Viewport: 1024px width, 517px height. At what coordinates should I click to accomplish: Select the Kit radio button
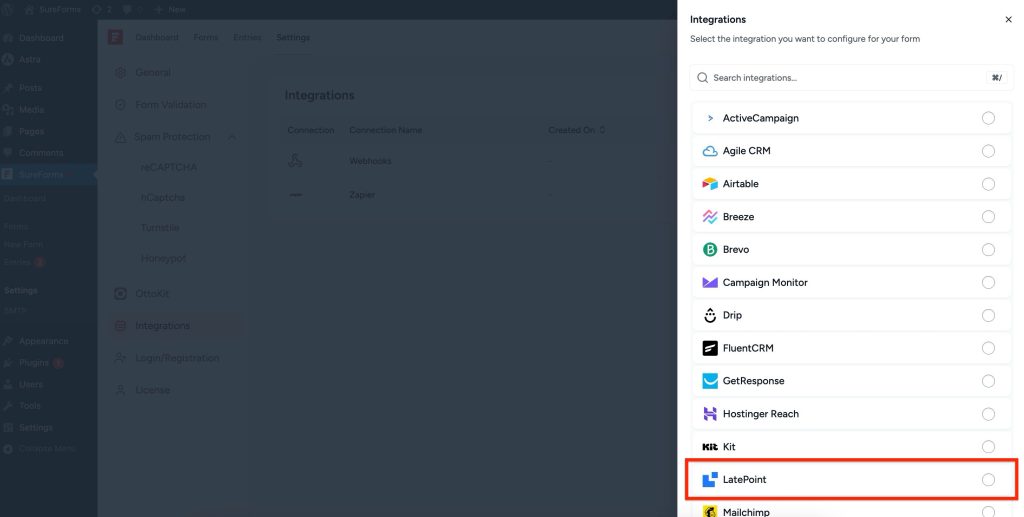(988, 446)
